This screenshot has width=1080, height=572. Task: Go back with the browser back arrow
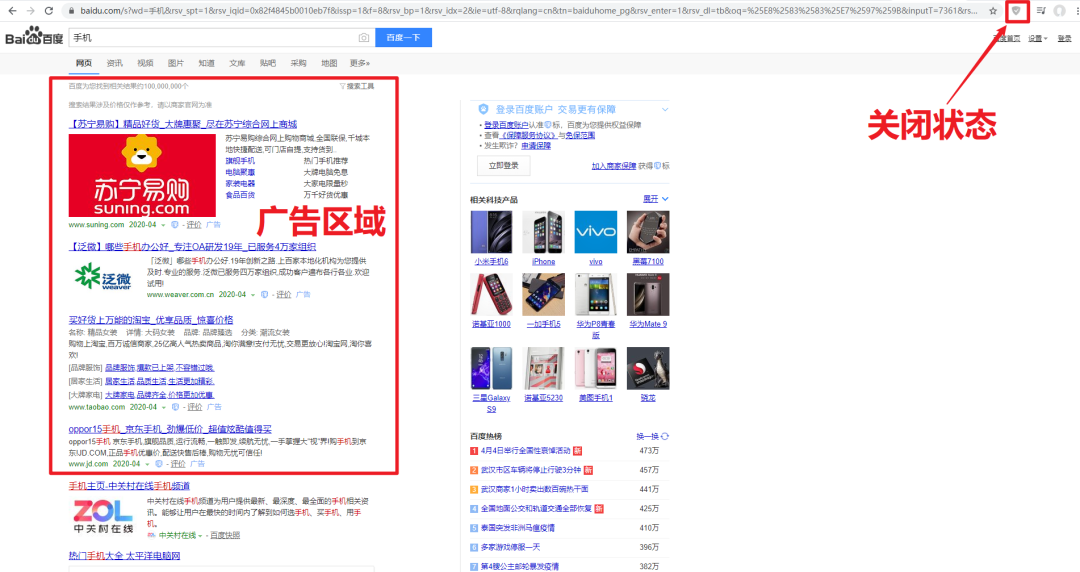pyautogui.click(x=12, y=11)
